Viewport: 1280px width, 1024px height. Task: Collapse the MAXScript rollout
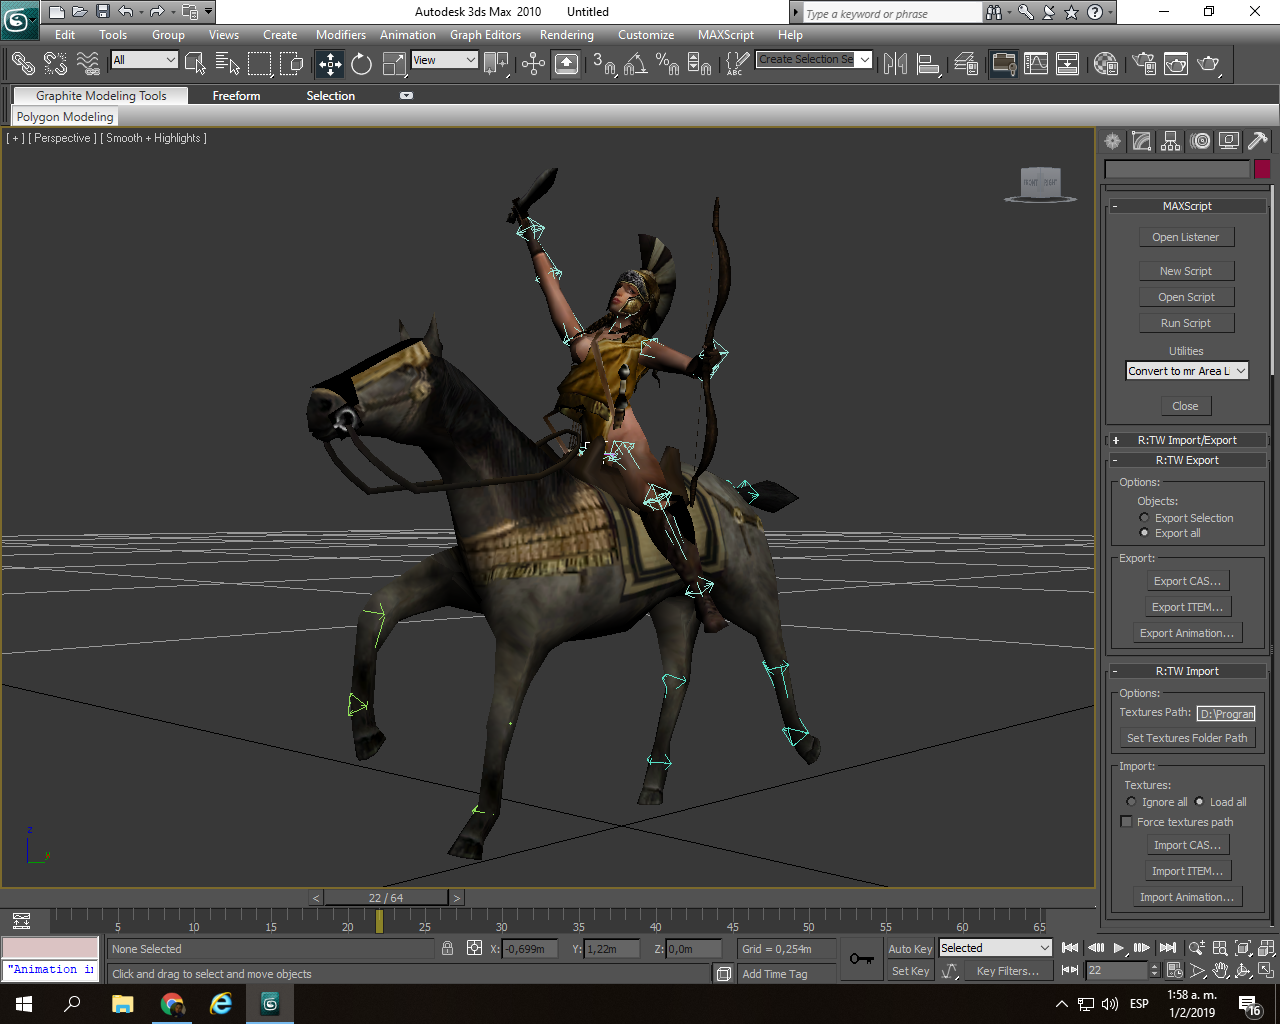point(1187,206)
